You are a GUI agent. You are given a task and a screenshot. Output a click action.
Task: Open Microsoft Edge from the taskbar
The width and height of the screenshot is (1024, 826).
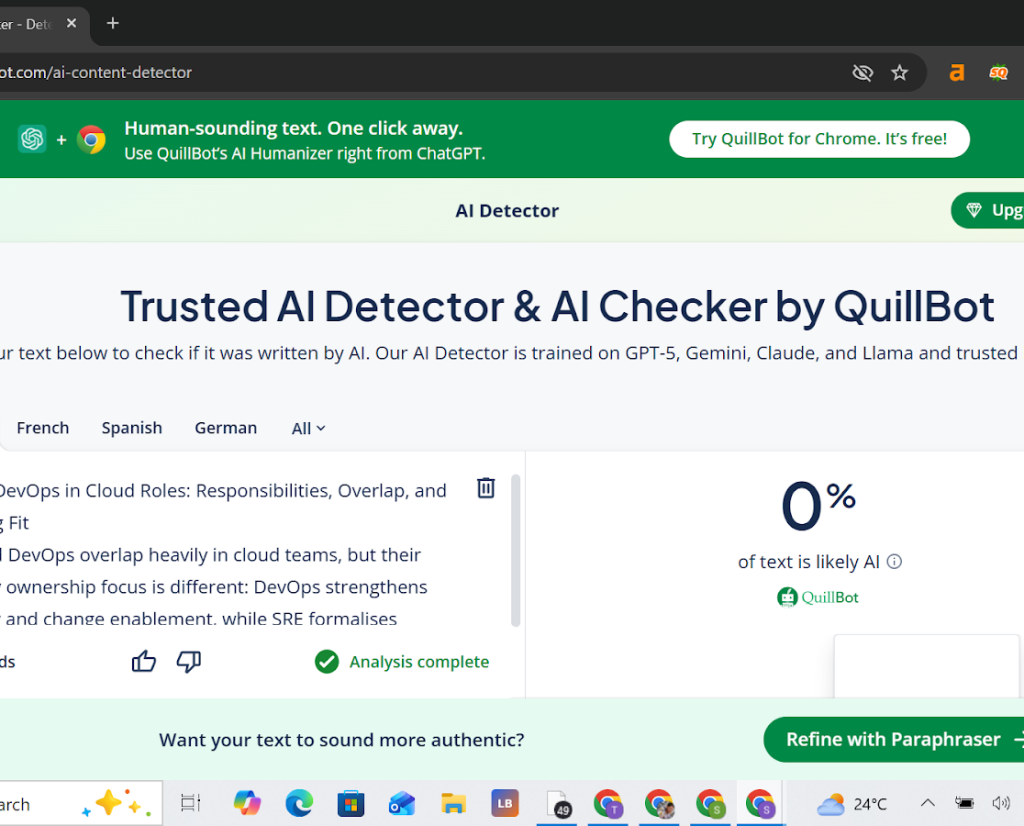point(299,803)
